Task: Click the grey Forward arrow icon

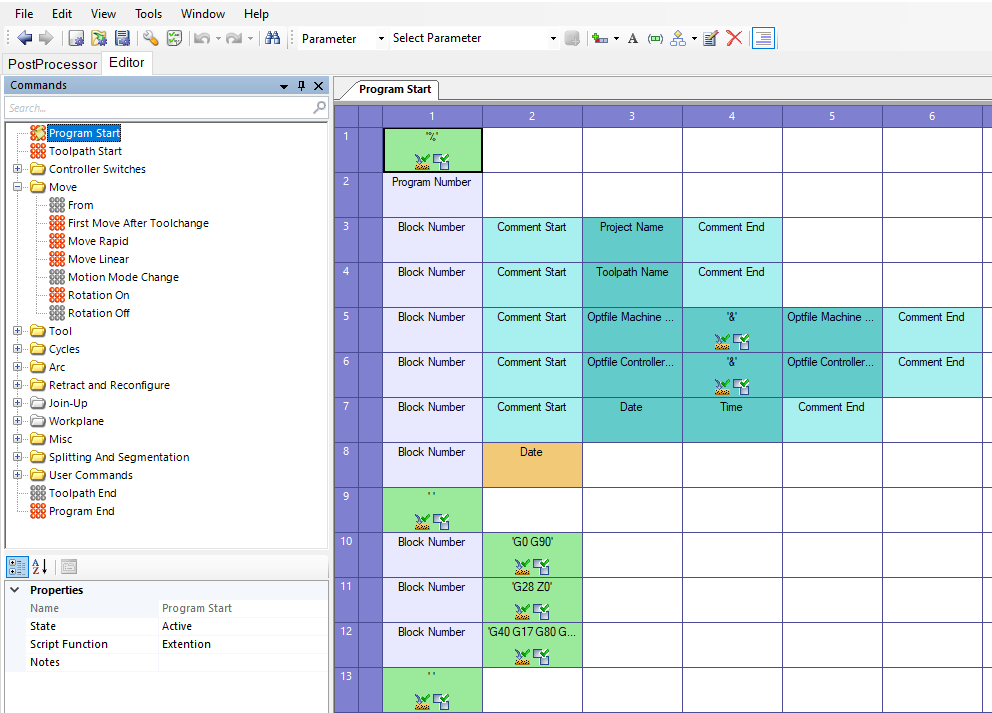Action: (x=46, y=38)
